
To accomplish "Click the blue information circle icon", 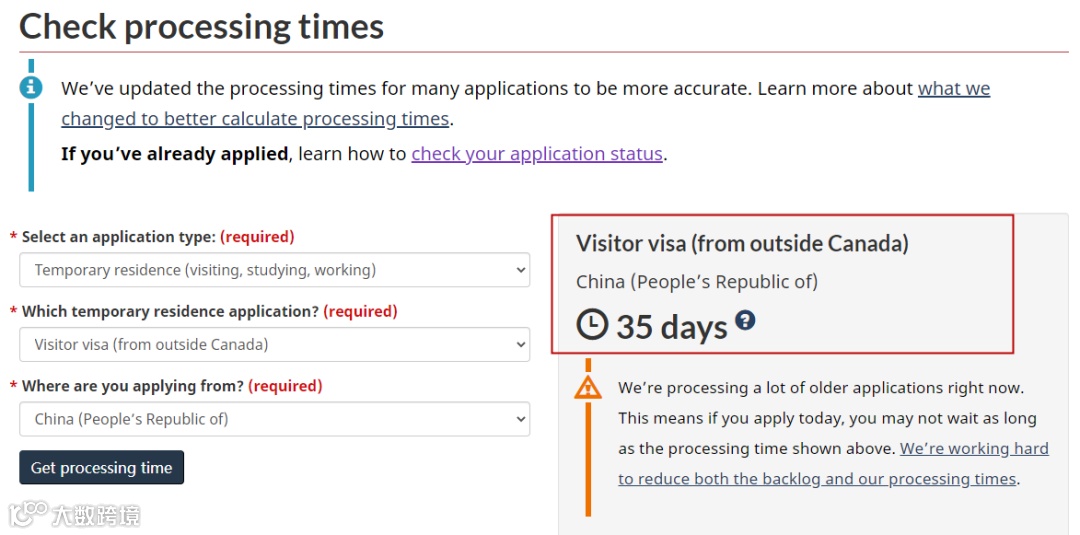I will 31,88.
